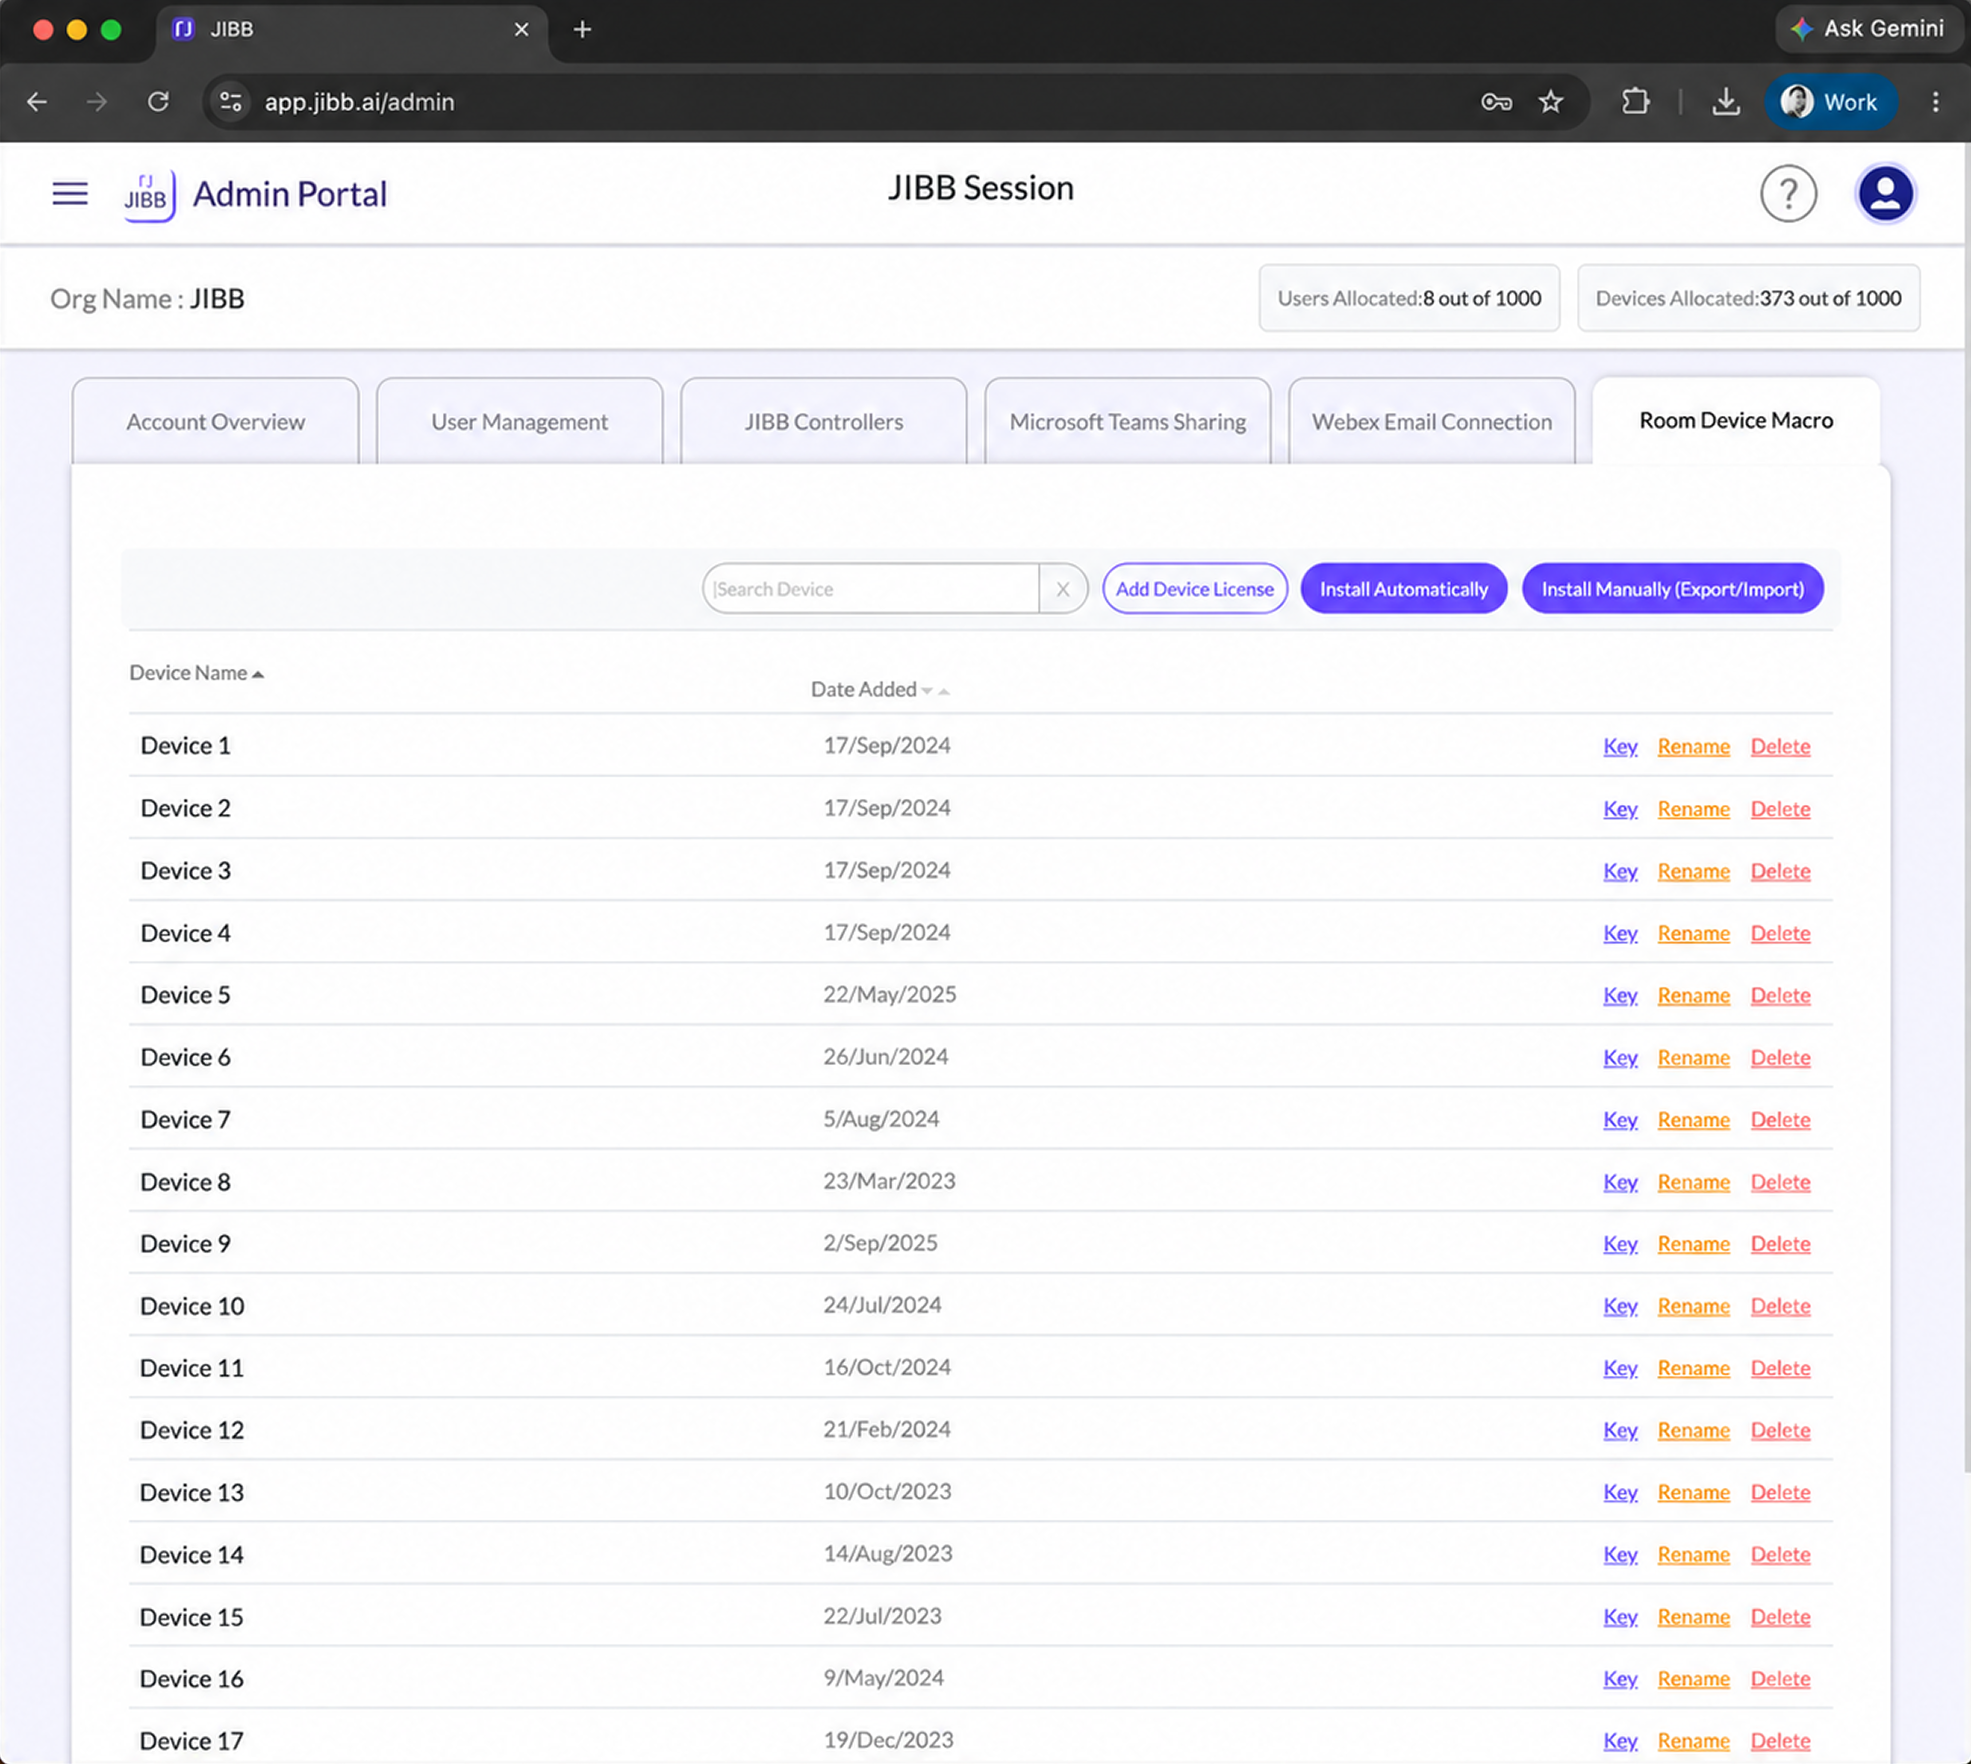Close the JIBB browser tab
Image resolution: width=1971 pixels, height=1764 pixels.
pos(521,30)
